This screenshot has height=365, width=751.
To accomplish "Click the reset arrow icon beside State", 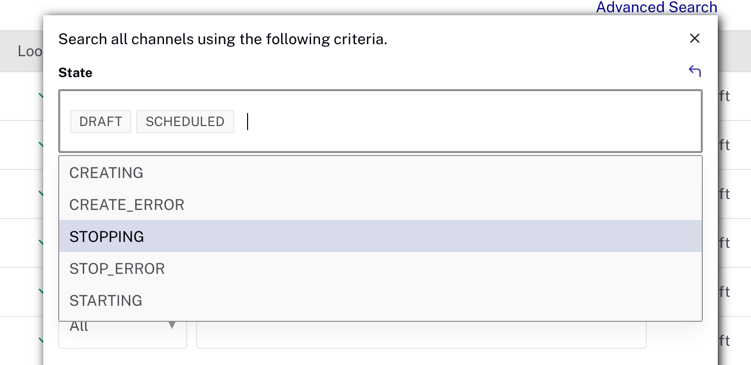I will point(694,71).
